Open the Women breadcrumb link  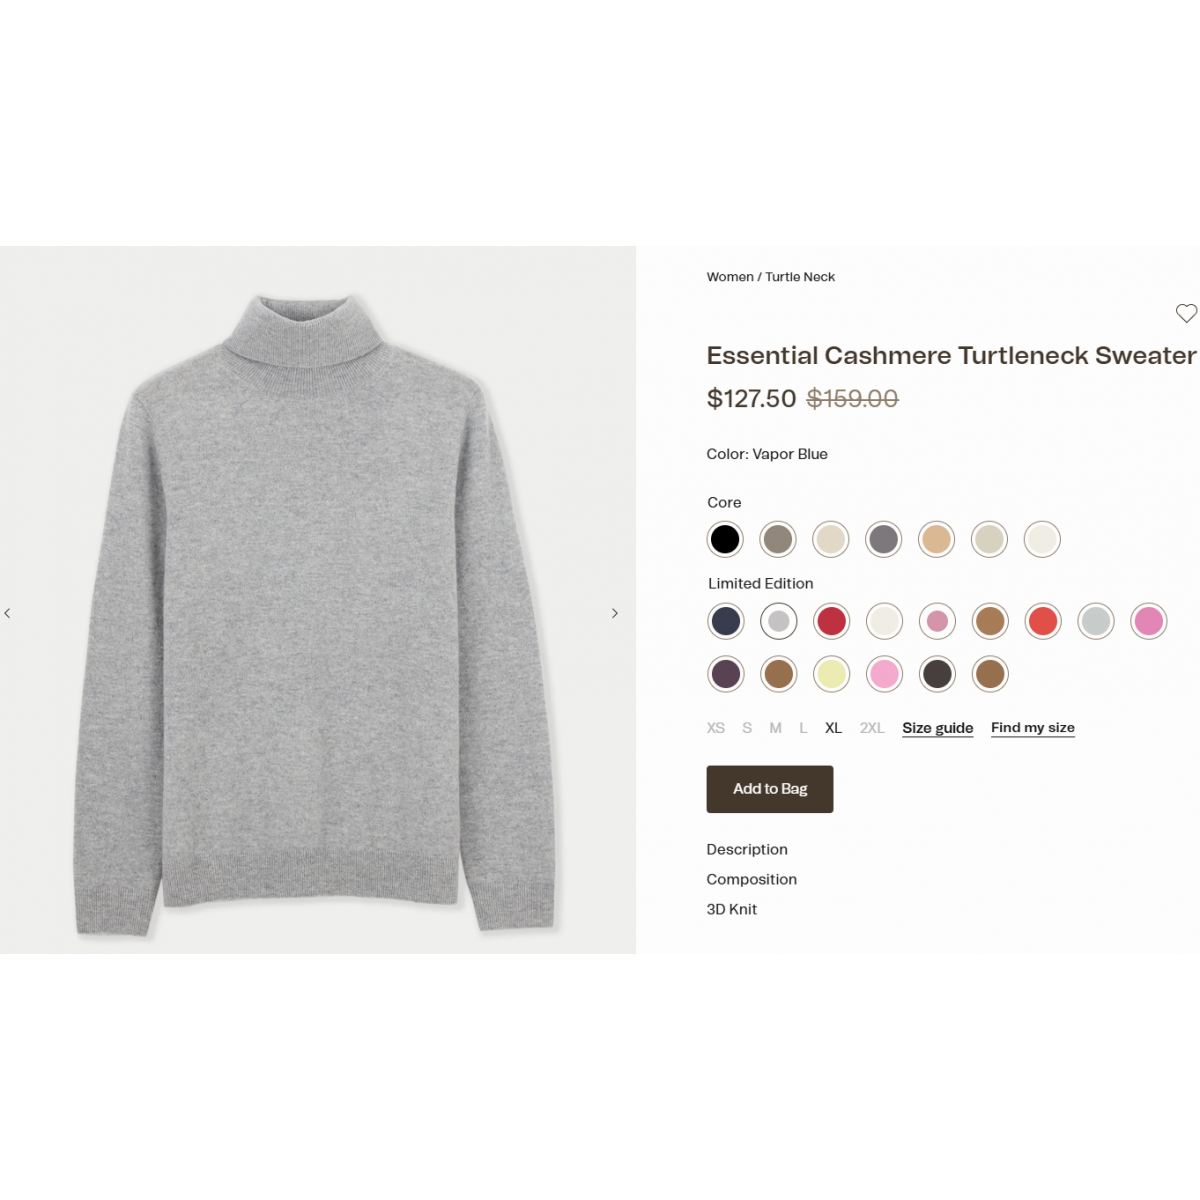(x=730, y=277)
